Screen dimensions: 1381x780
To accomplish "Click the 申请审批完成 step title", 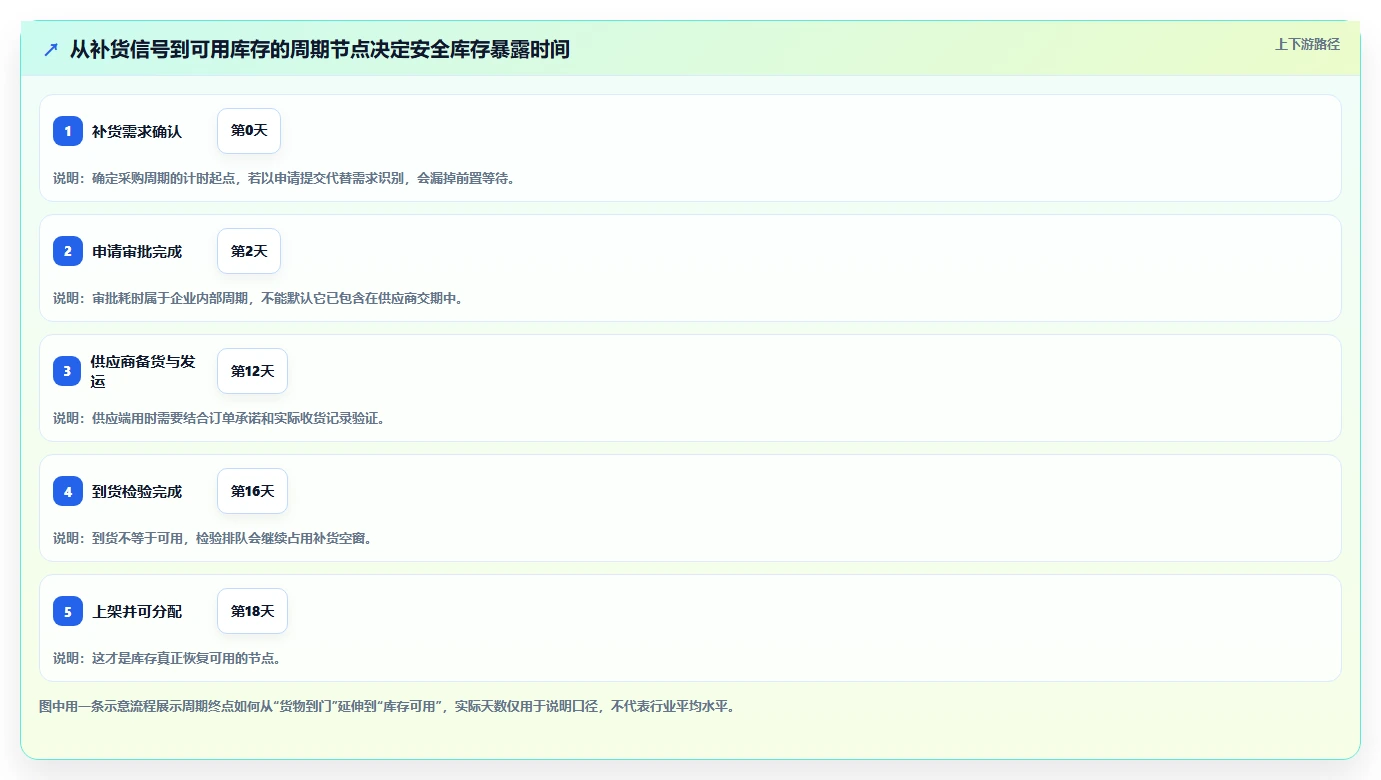I will pos(137,252).
